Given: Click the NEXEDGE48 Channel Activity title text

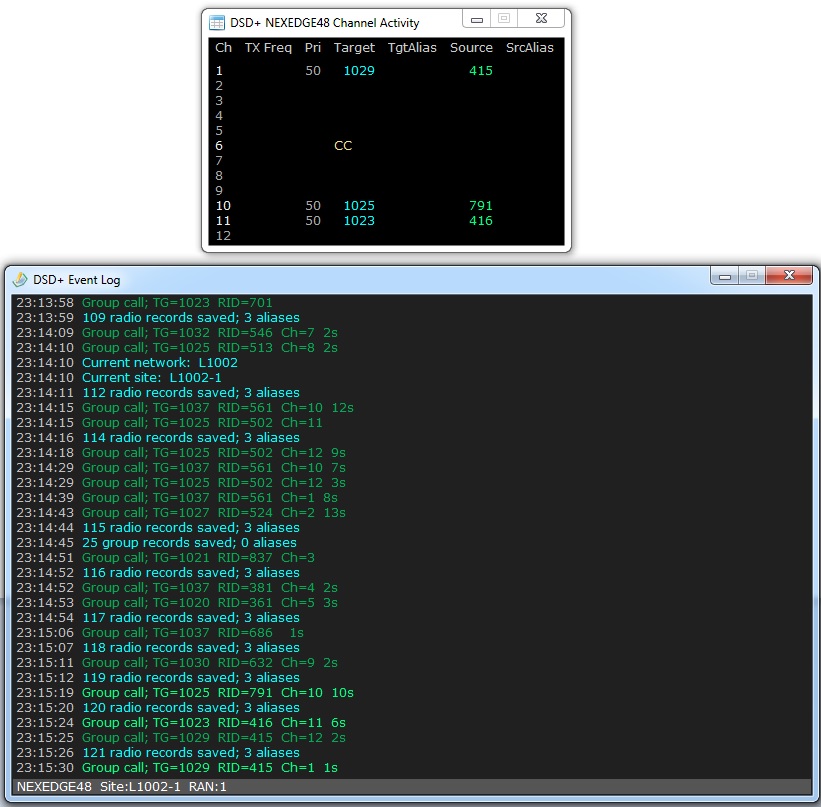Looking at the screenshot, I should coord(325,23).
